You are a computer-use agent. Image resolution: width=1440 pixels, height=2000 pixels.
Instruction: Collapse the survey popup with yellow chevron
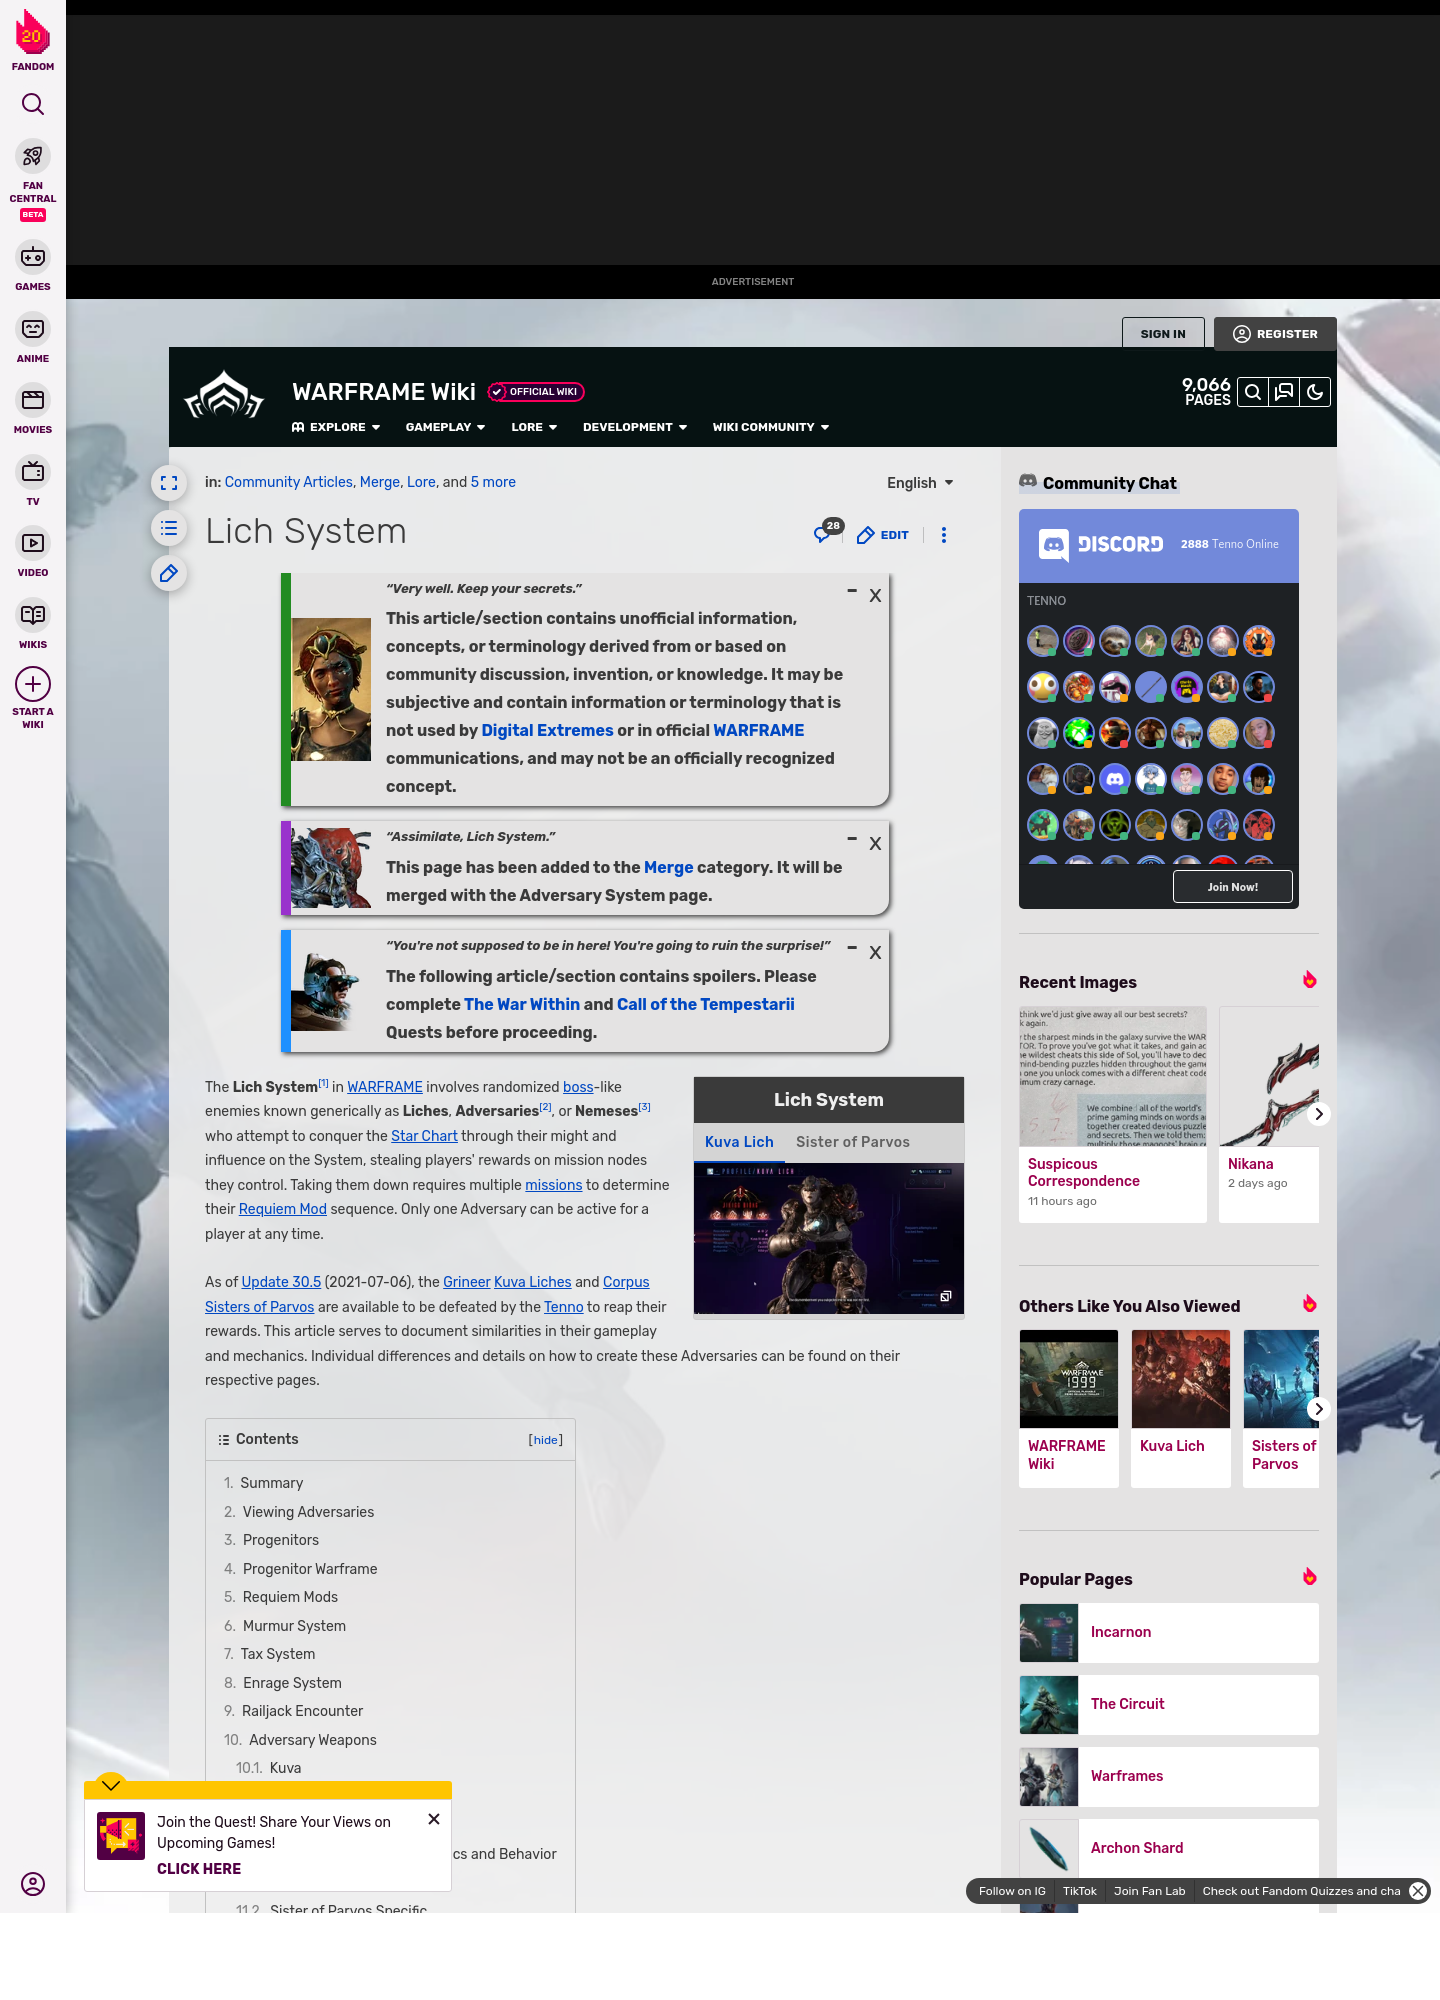pyautogui.click(x=111, y=1785)
